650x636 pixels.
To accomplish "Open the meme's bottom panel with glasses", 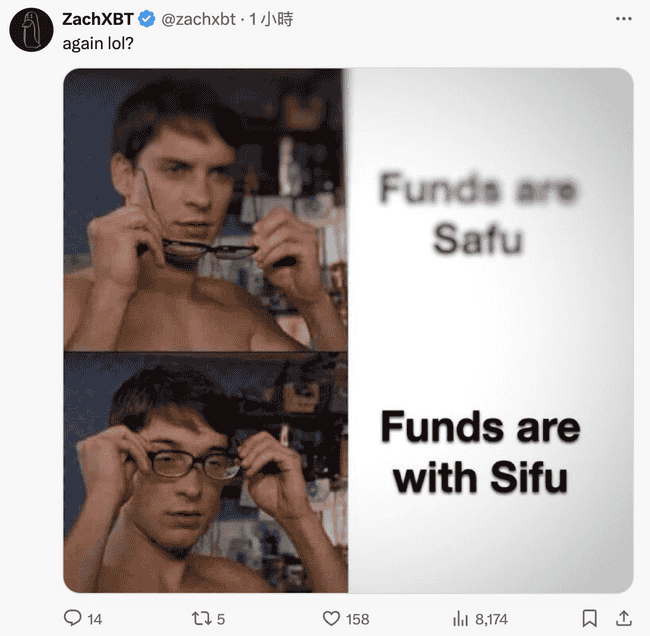I will [206, 472].
